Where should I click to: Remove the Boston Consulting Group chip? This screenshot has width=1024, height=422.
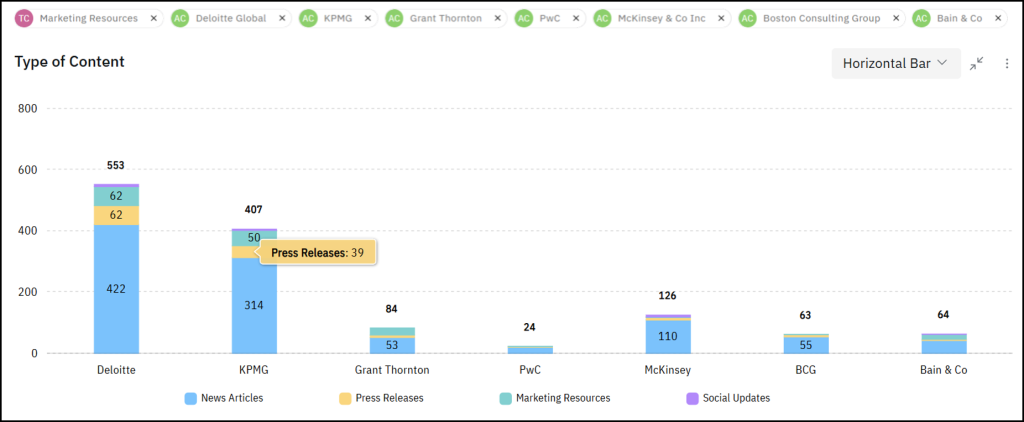click(895, 18)
